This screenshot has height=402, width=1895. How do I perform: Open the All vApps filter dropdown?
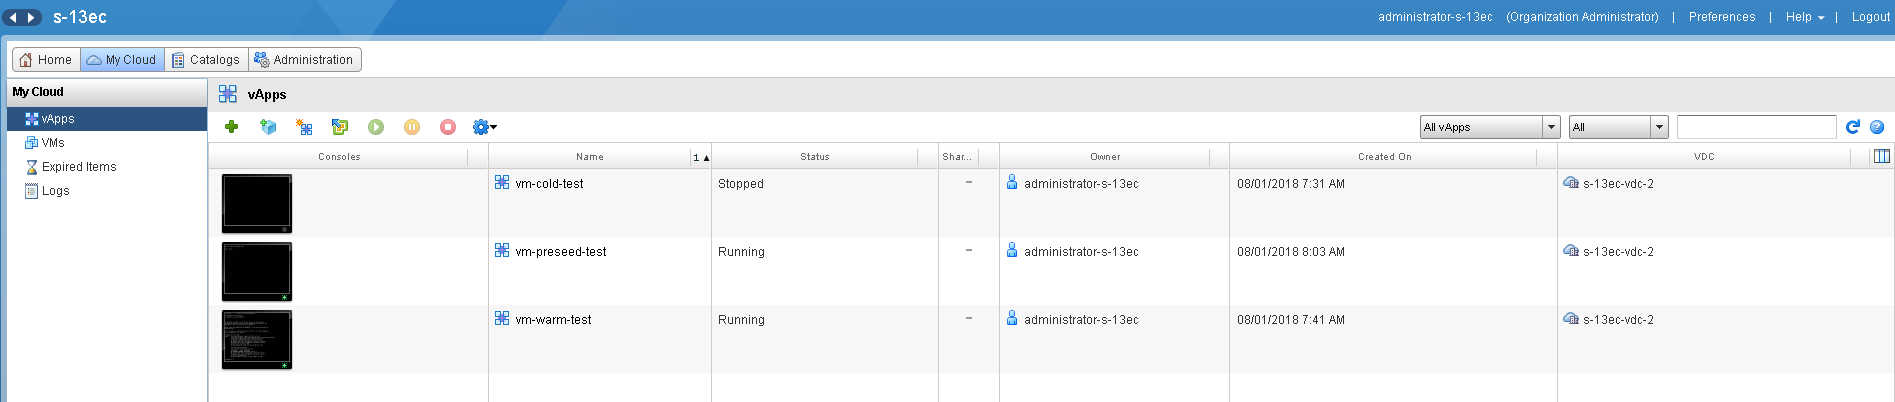click(x=1490, y=127)
